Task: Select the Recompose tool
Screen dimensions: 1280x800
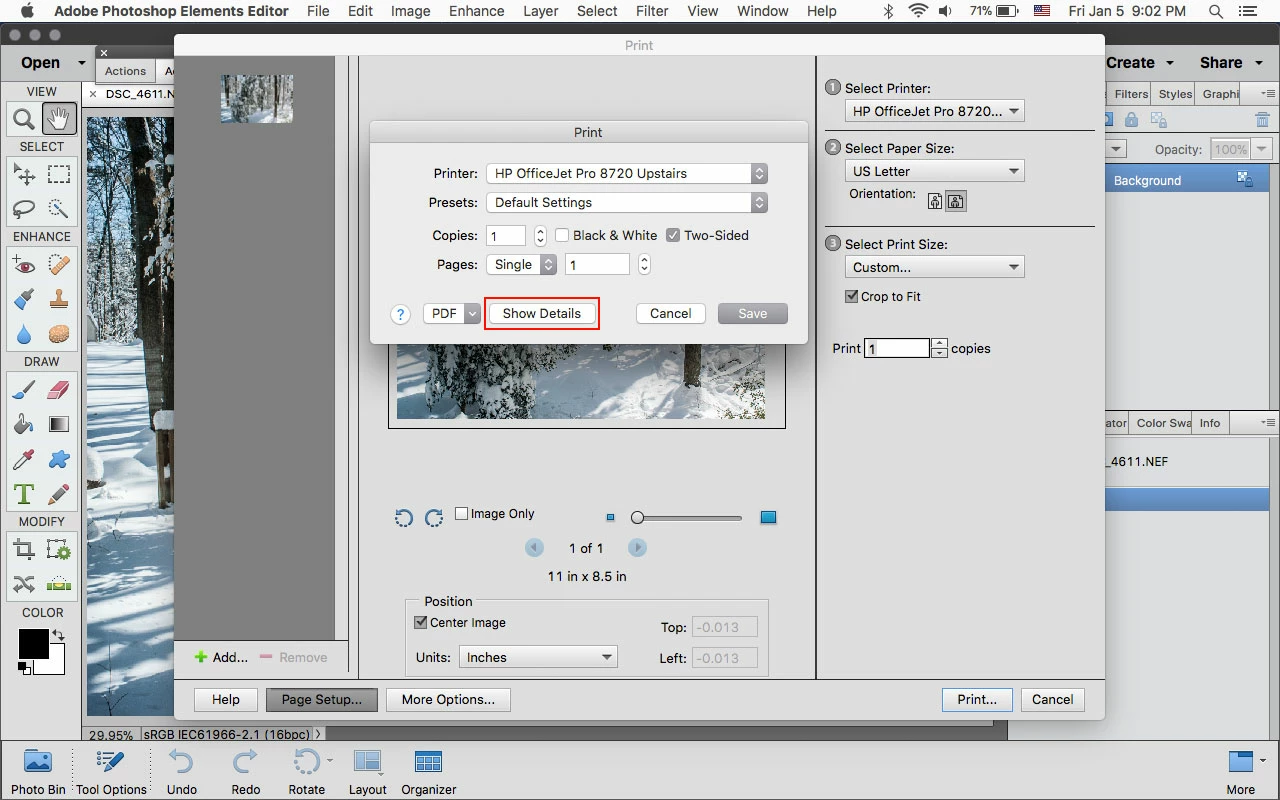Action: (x=59, y=550)
